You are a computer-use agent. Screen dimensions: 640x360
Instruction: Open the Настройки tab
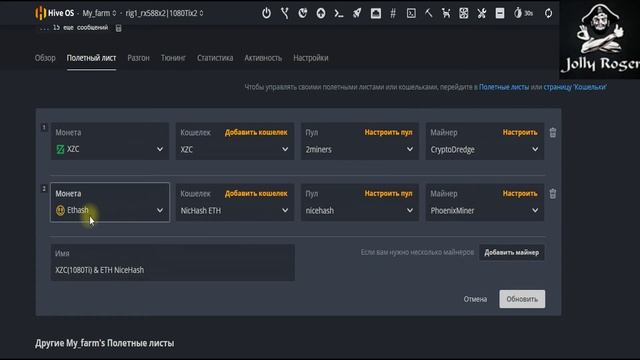tap(311, 58)
